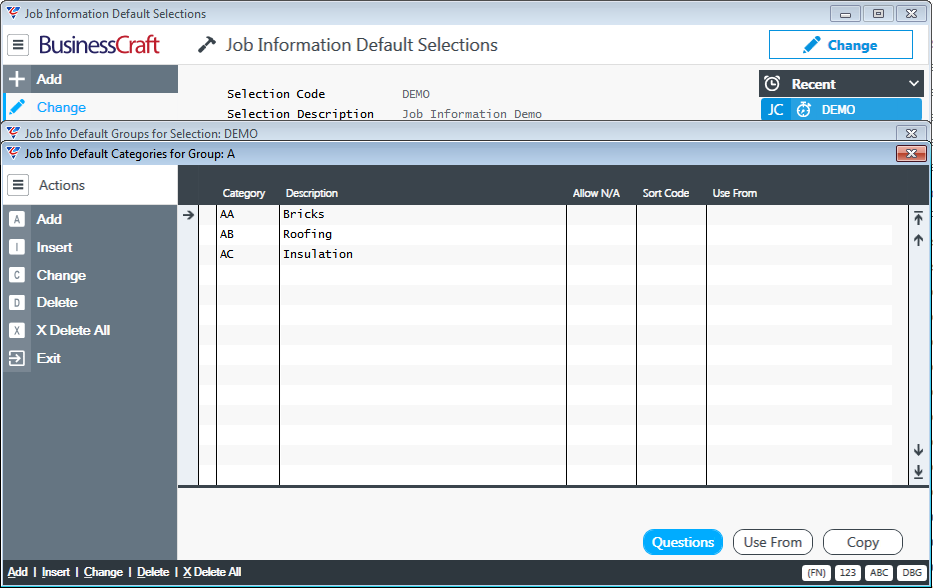The height and width of the screenshot is (588, 933).
Task: Select Change in the main window sidebar
Action: point(90,107)
